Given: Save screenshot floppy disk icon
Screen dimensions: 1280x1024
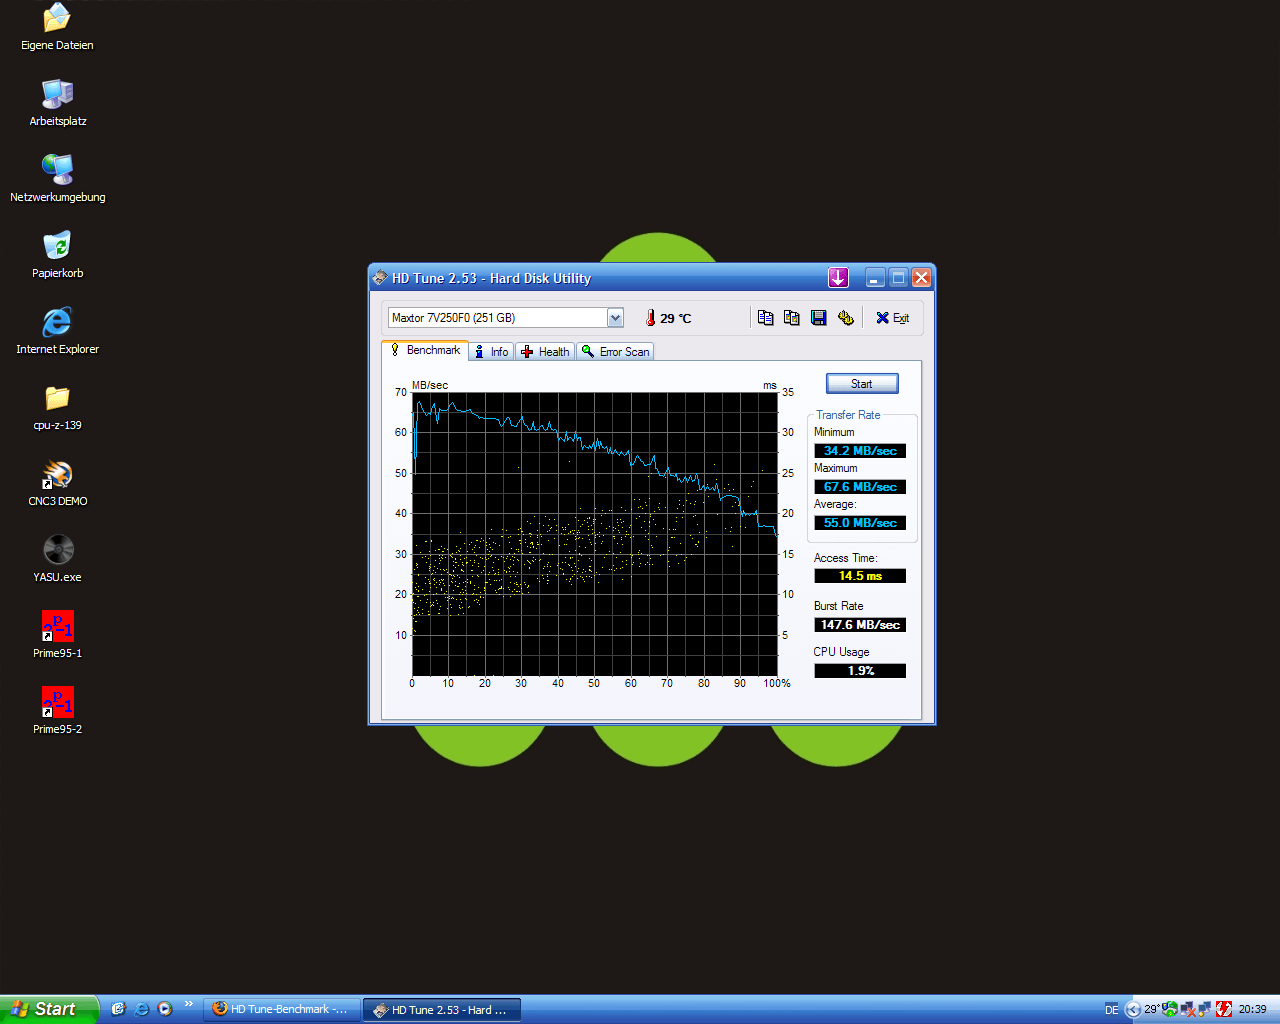Looking at the screenshot, I should coord(819,318).
